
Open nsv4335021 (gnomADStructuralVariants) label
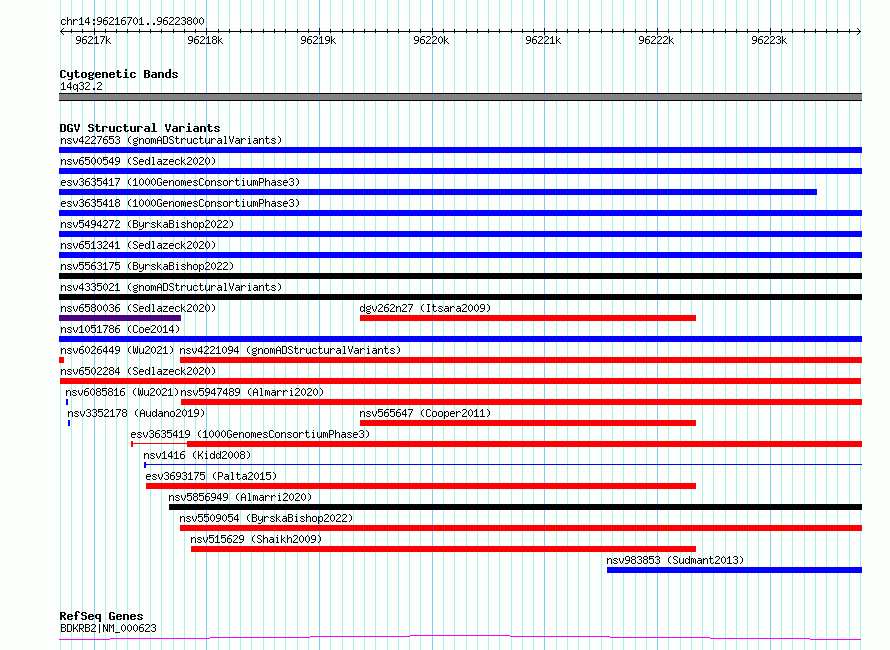click(x=171, y=287)
